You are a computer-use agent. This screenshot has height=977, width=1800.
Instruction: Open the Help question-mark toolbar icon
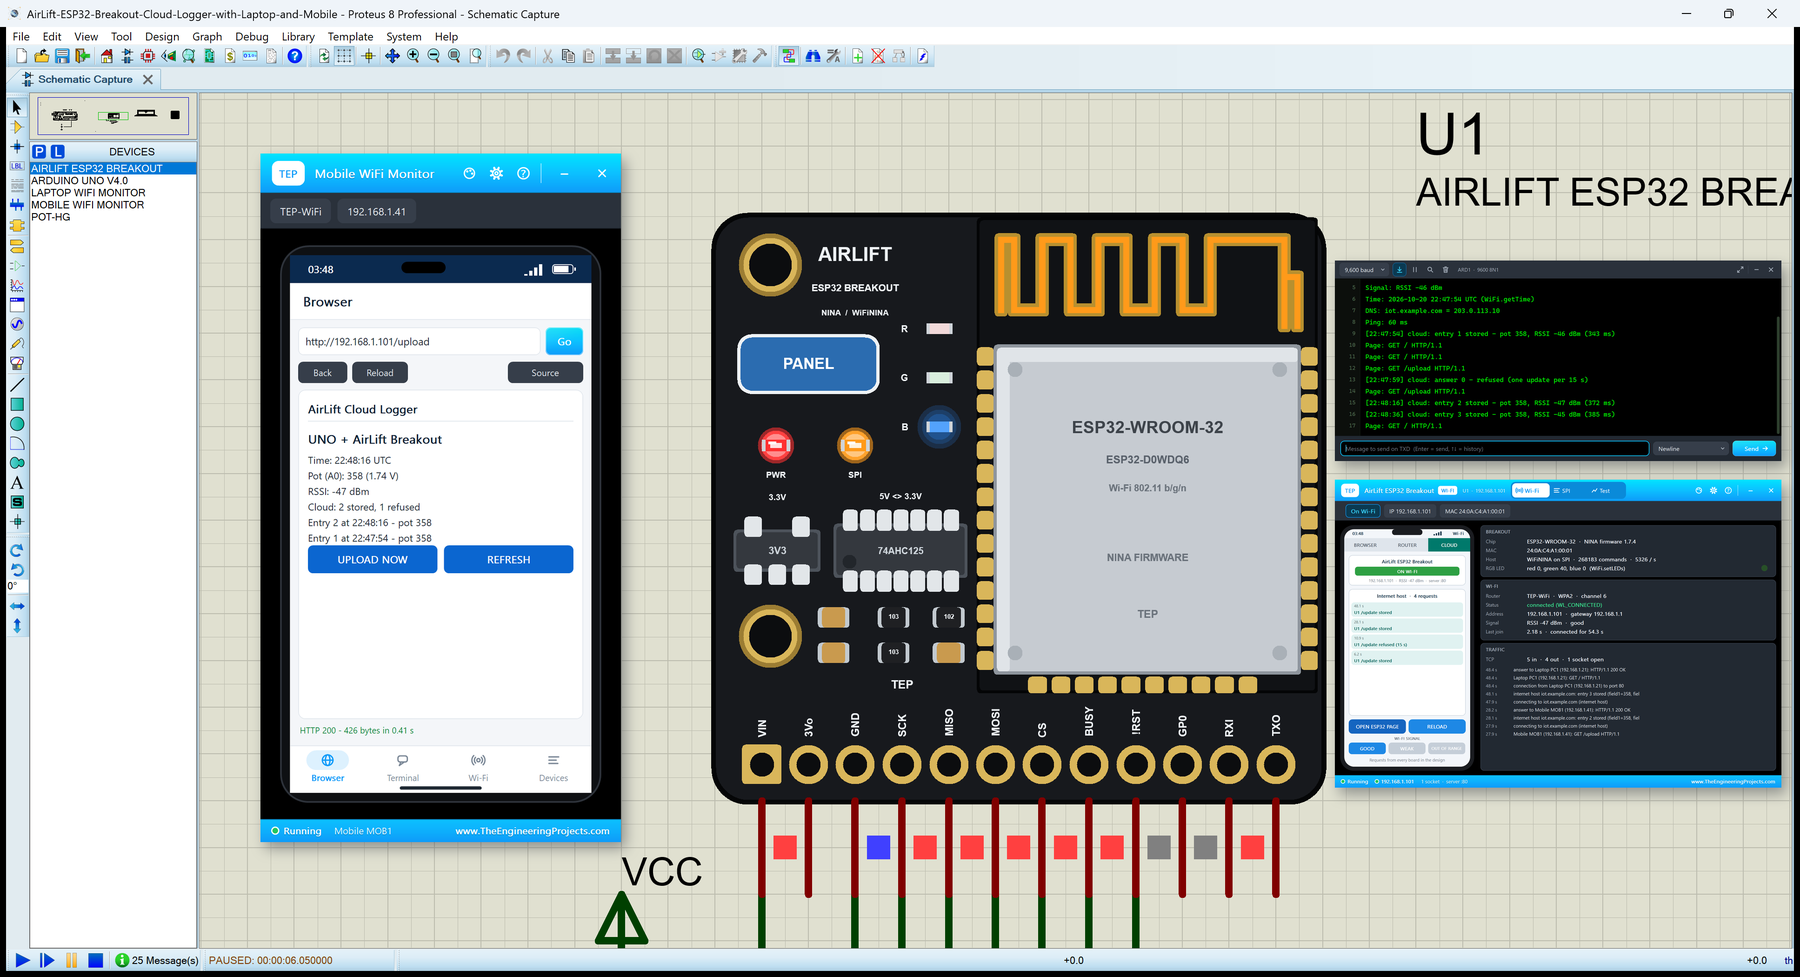coord(295,56)
